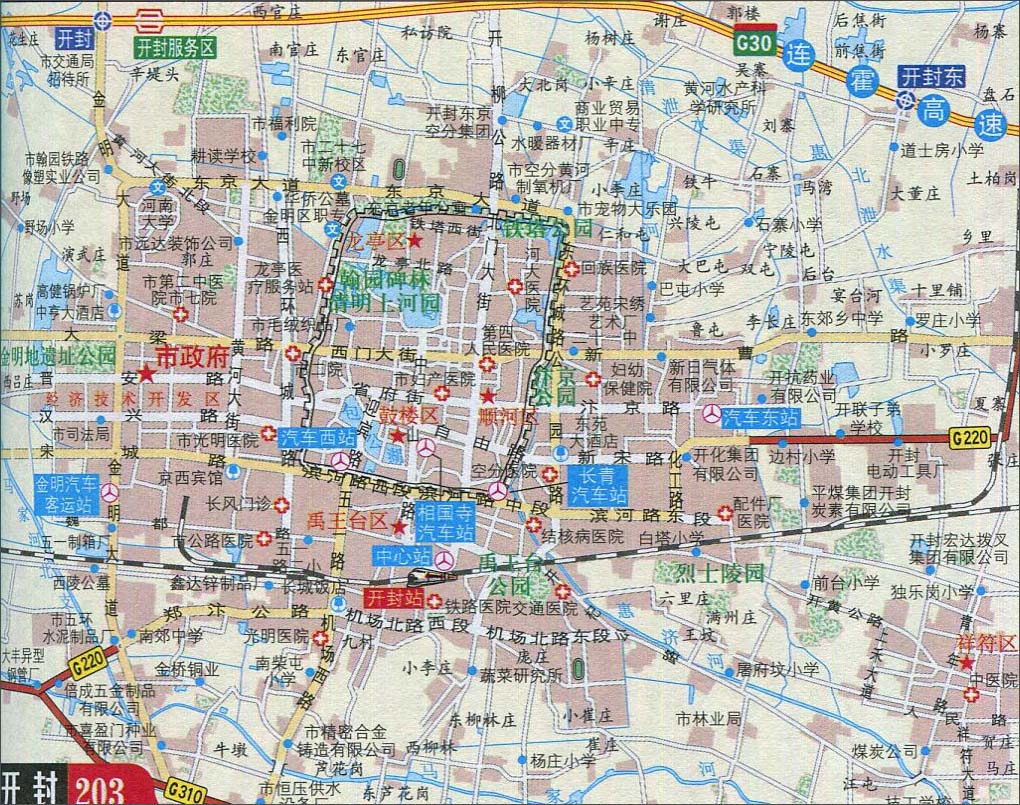Click the 龙亭区 red star marker

tap(413, 242)
